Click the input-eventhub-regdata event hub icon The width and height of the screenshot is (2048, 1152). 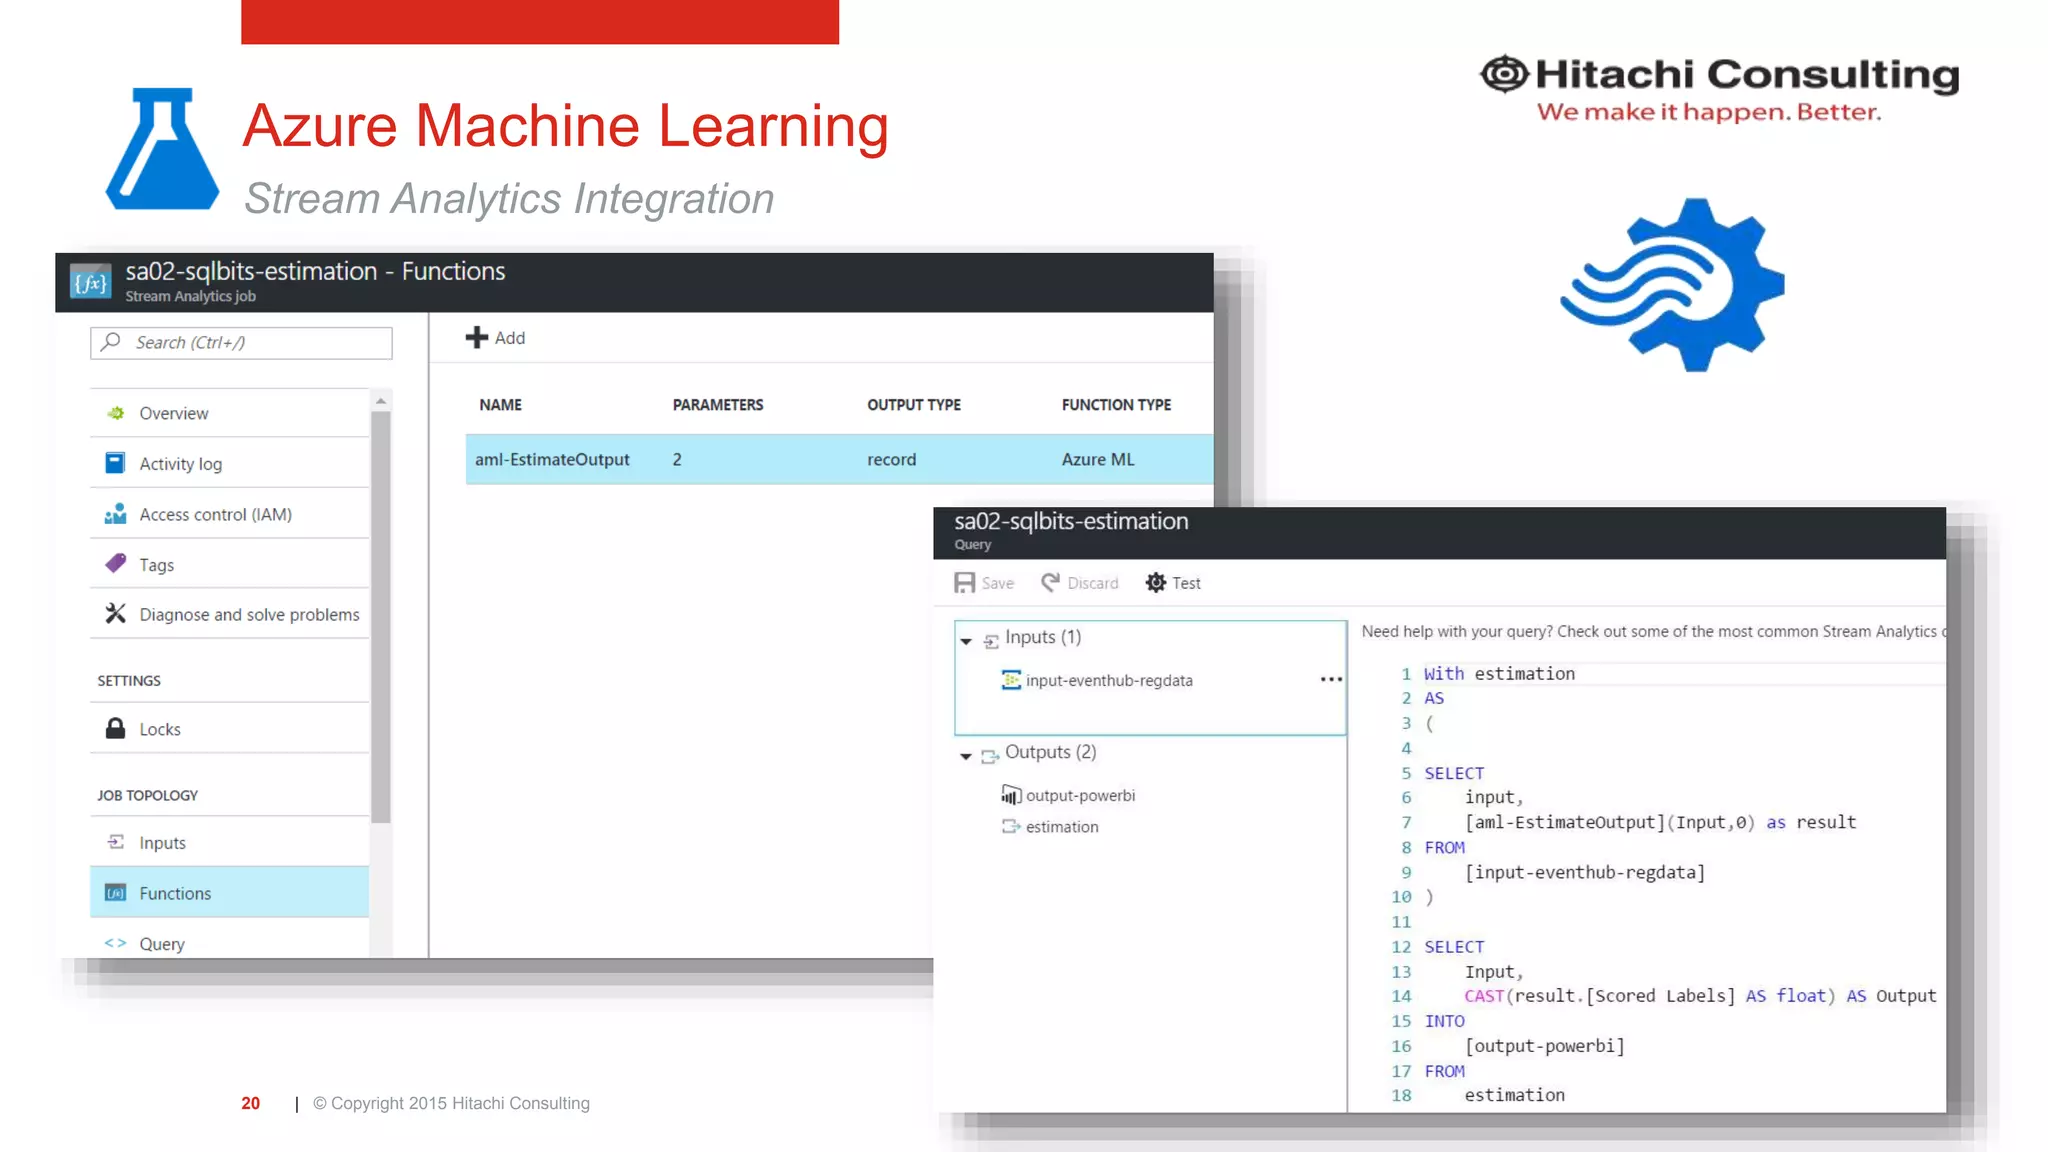(x=1011, y=680)
